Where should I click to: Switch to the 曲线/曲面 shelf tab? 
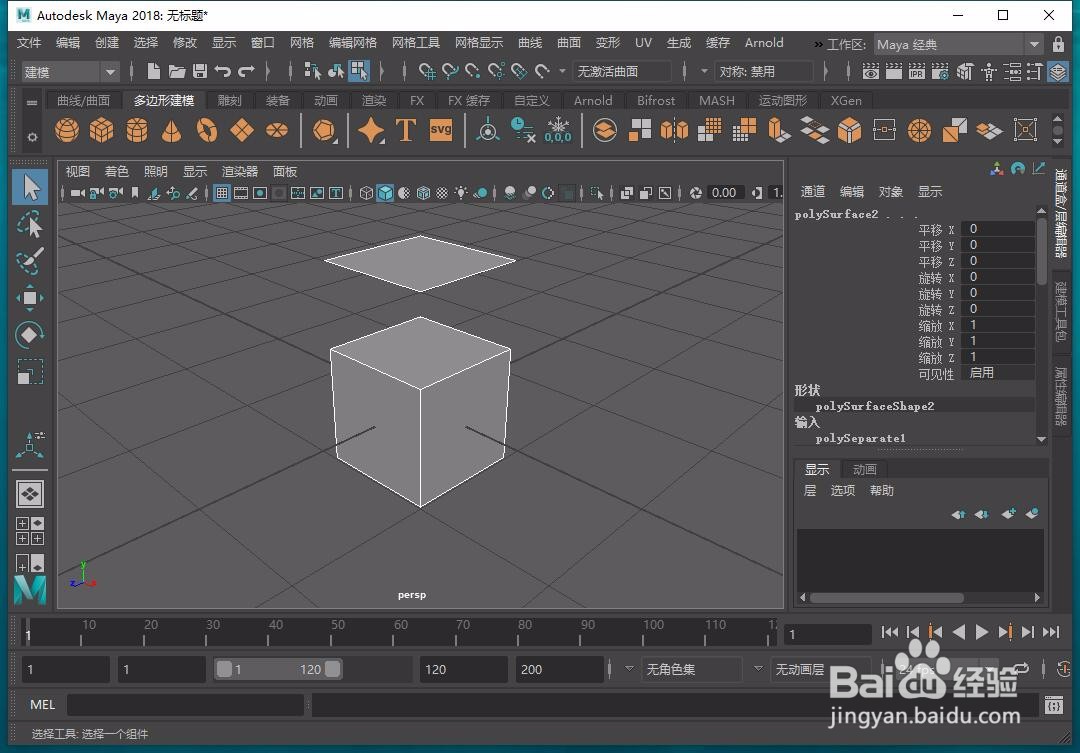[x=83, y=101]
